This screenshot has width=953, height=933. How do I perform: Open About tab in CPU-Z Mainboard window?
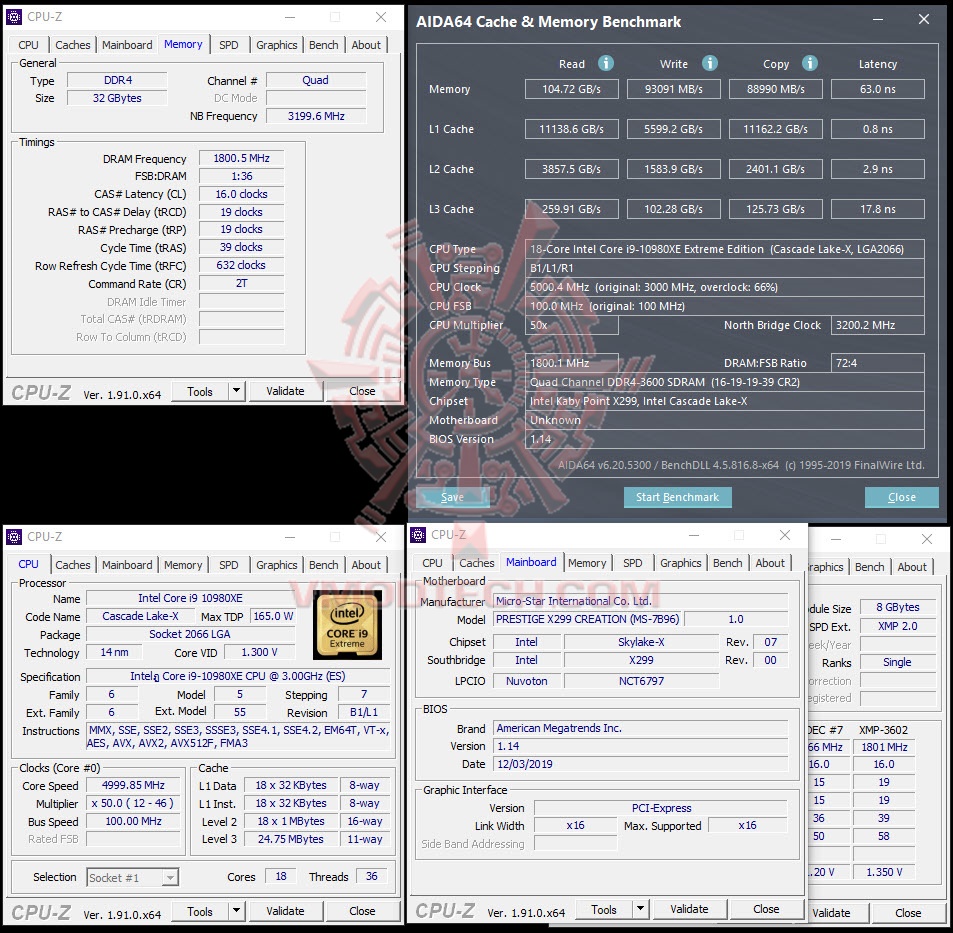770,563
